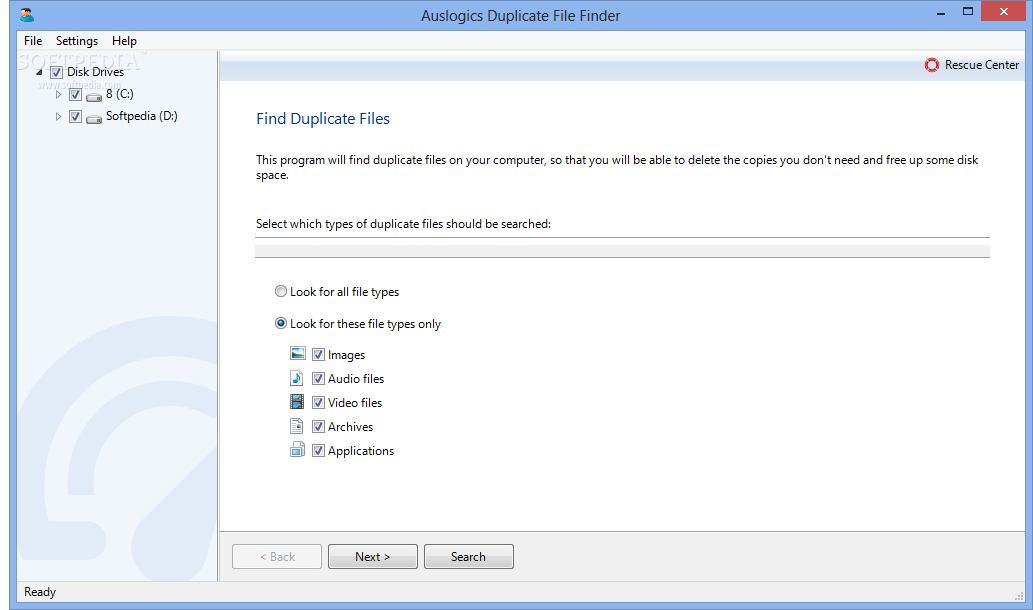Image resolution: width=1033 pixels, height=610 pixels.
Task: Click the Audio files music note icon
Action: (x=297, y=377)
